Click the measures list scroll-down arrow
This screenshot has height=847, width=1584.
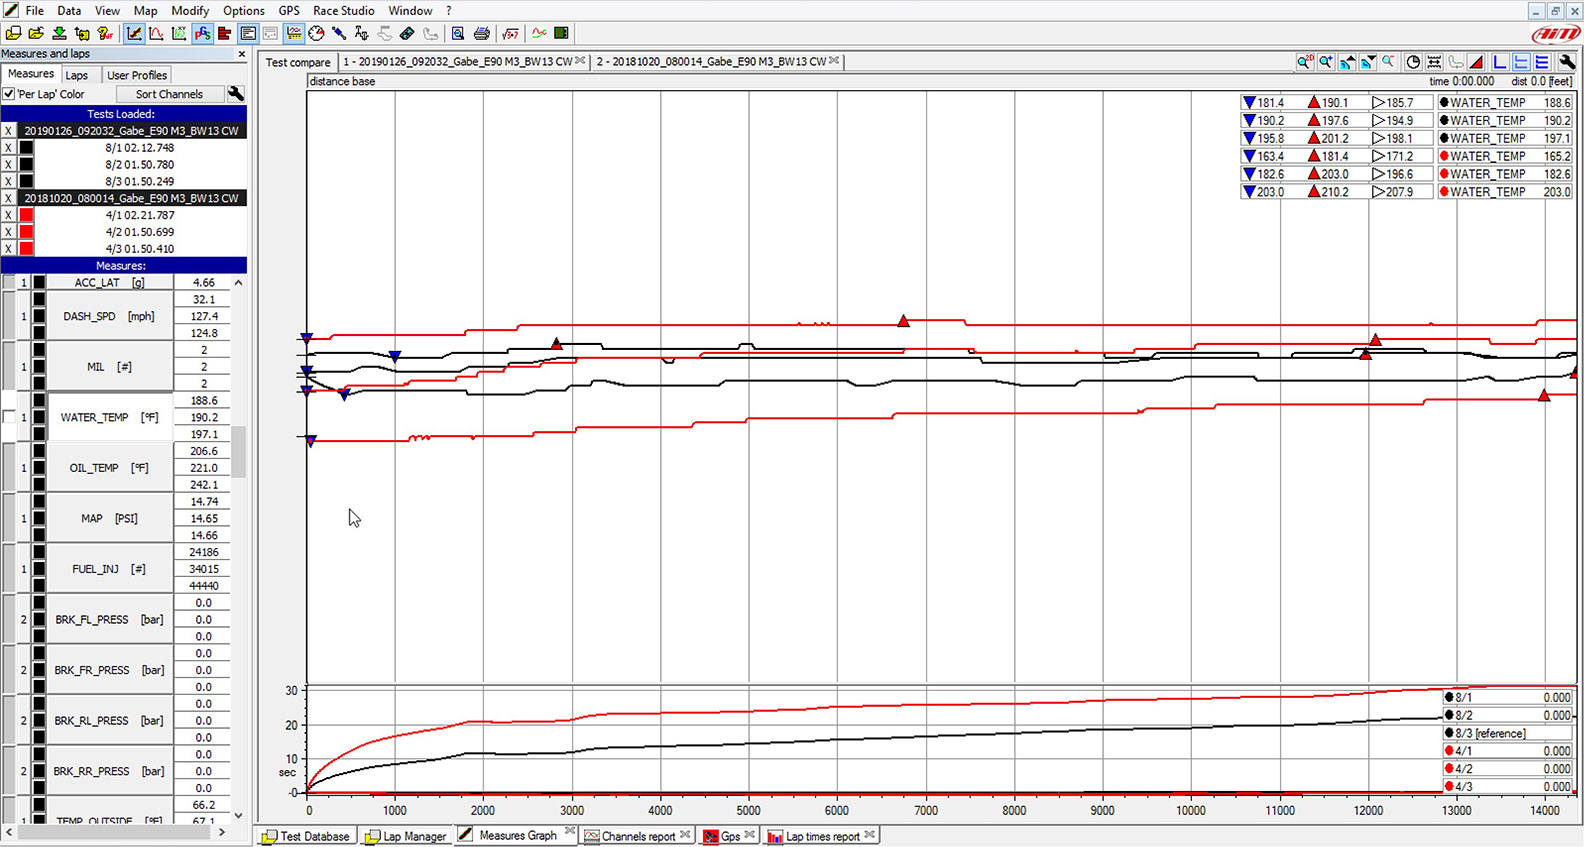pyautogui.click(x=238, y=815)
